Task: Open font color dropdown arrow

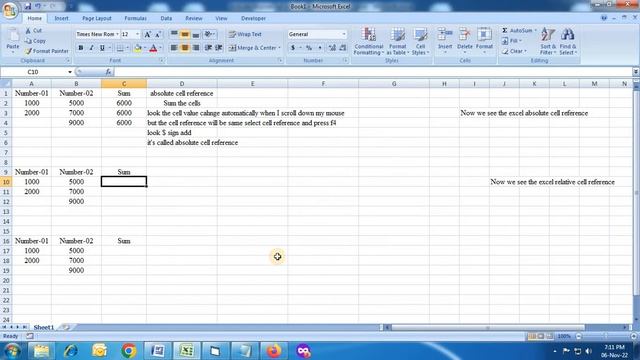Action: coord(160,48)
